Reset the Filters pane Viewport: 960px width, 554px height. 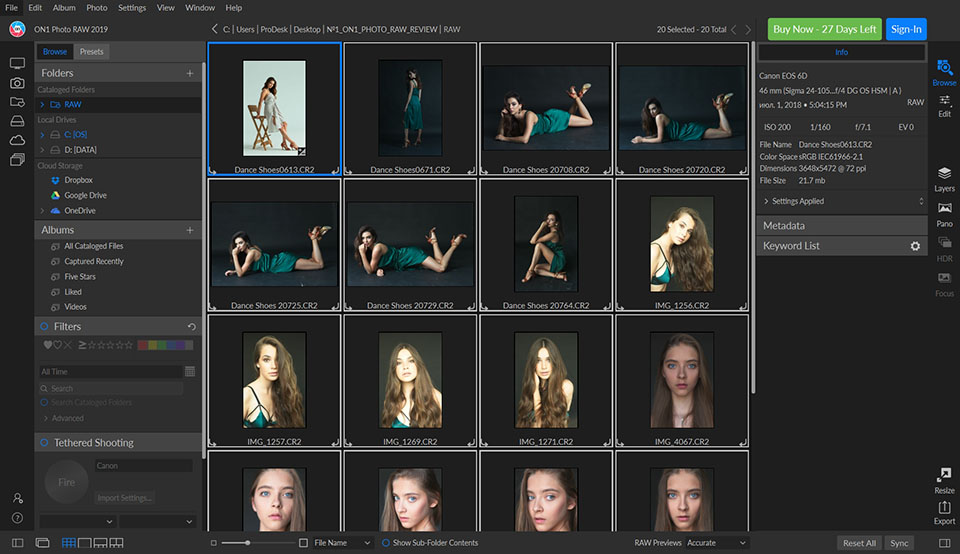(x=191, y=327)
